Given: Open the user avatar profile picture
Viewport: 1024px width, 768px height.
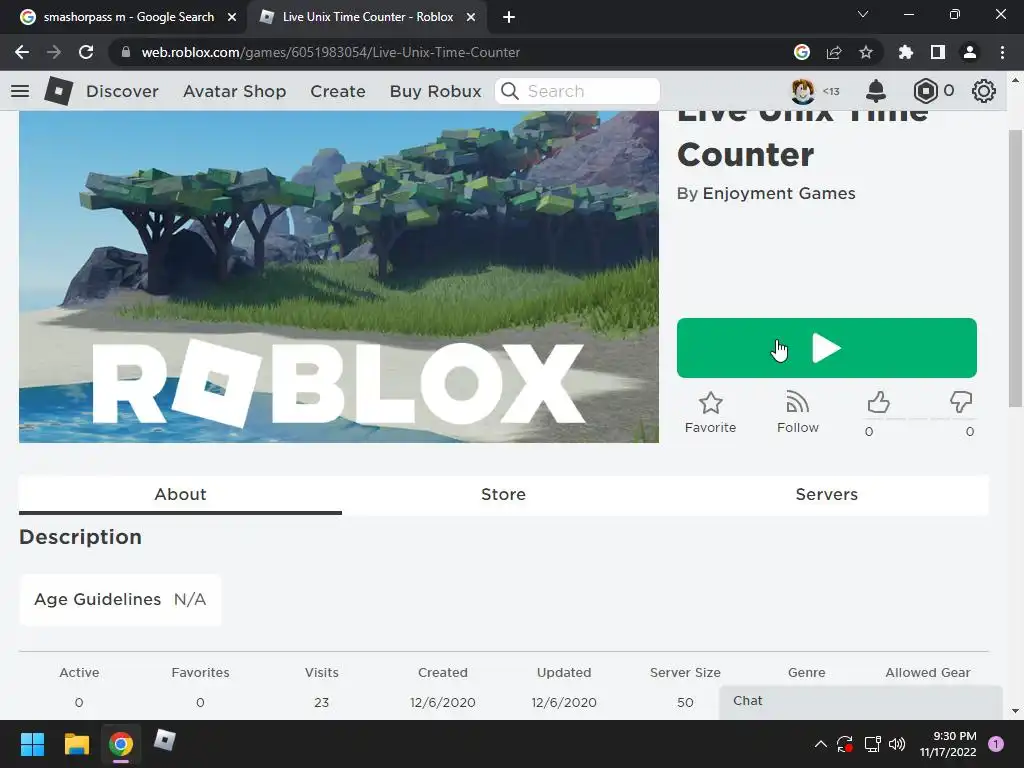Looking at the screenshot, I should [x=803, y=91].
